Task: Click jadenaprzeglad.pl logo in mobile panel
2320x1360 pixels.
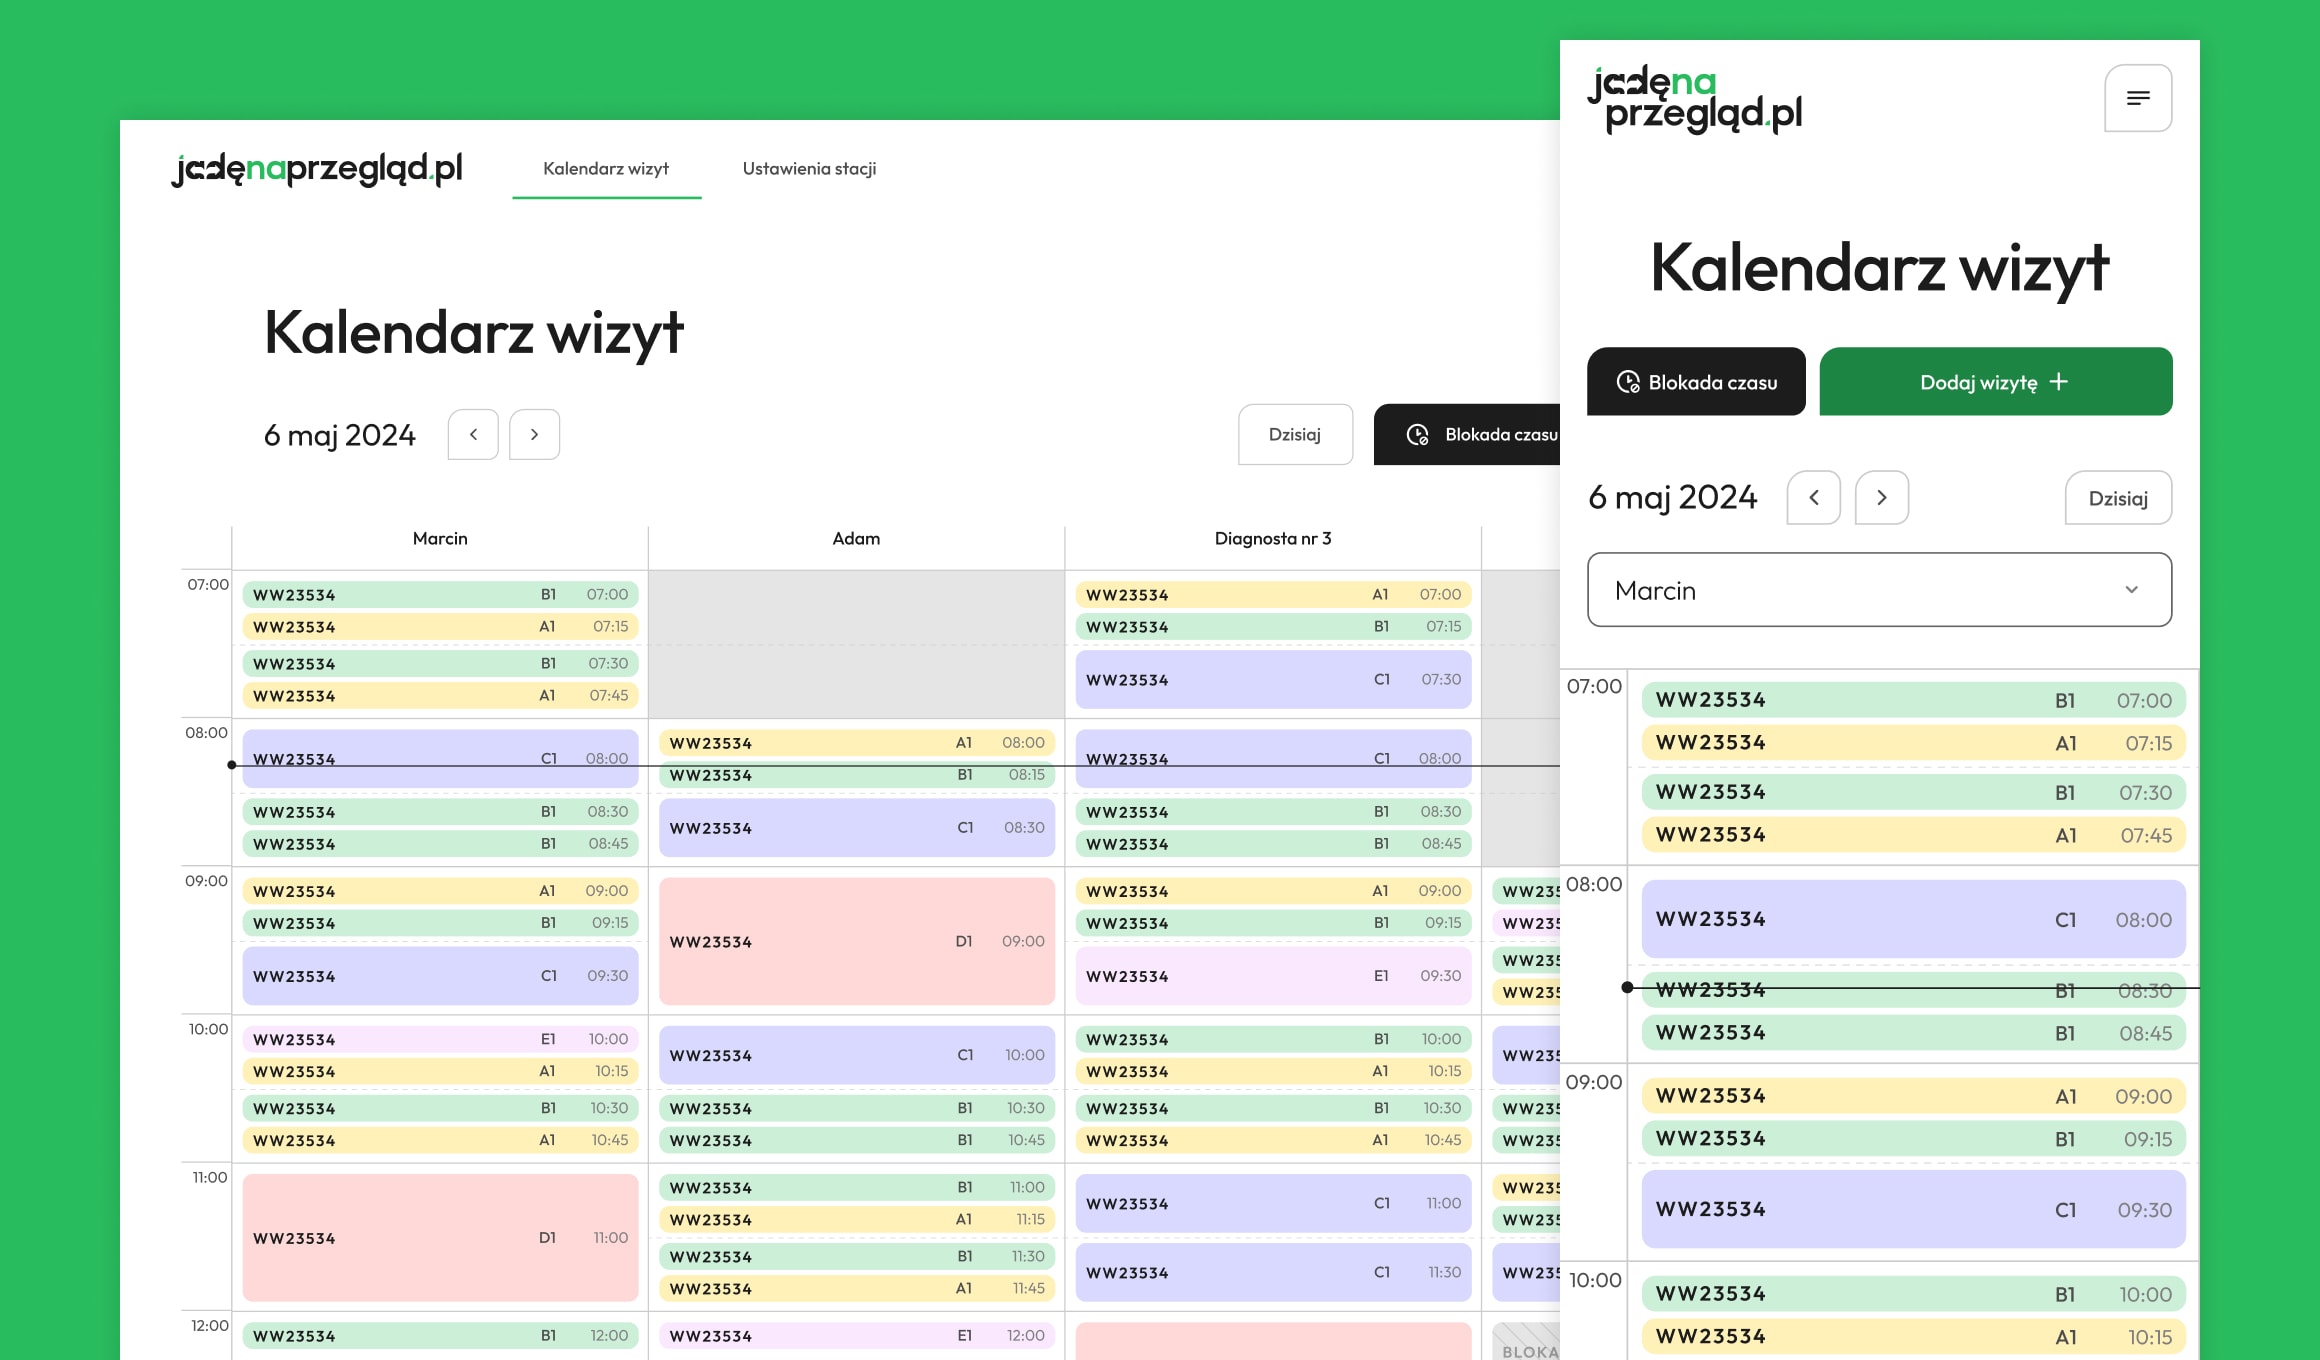Action: pyautogui.click(x=1695, y=99)
